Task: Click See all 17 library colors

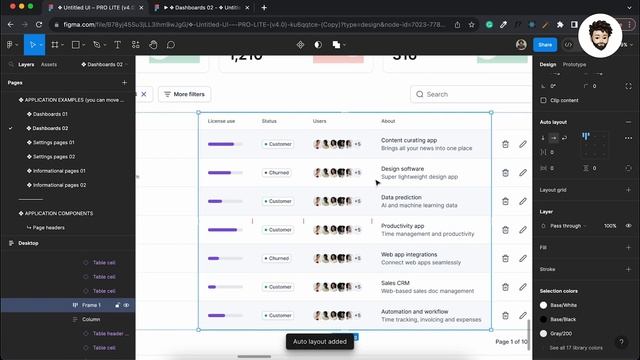Action: [576, 348]
